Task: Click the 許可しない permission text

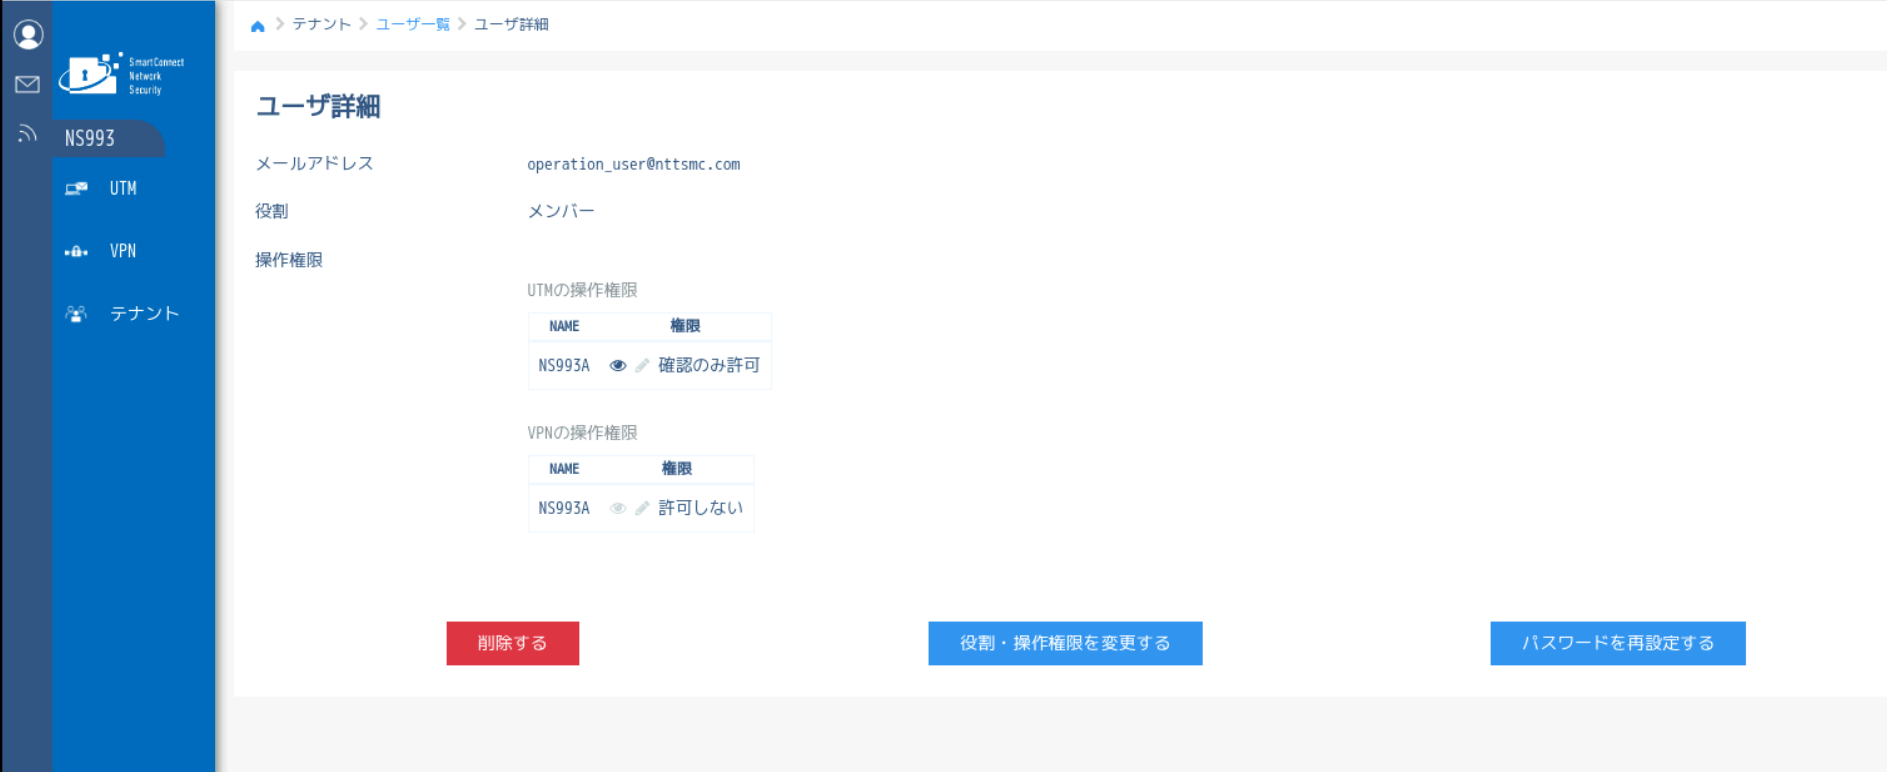Action: [x=701, y=509]
